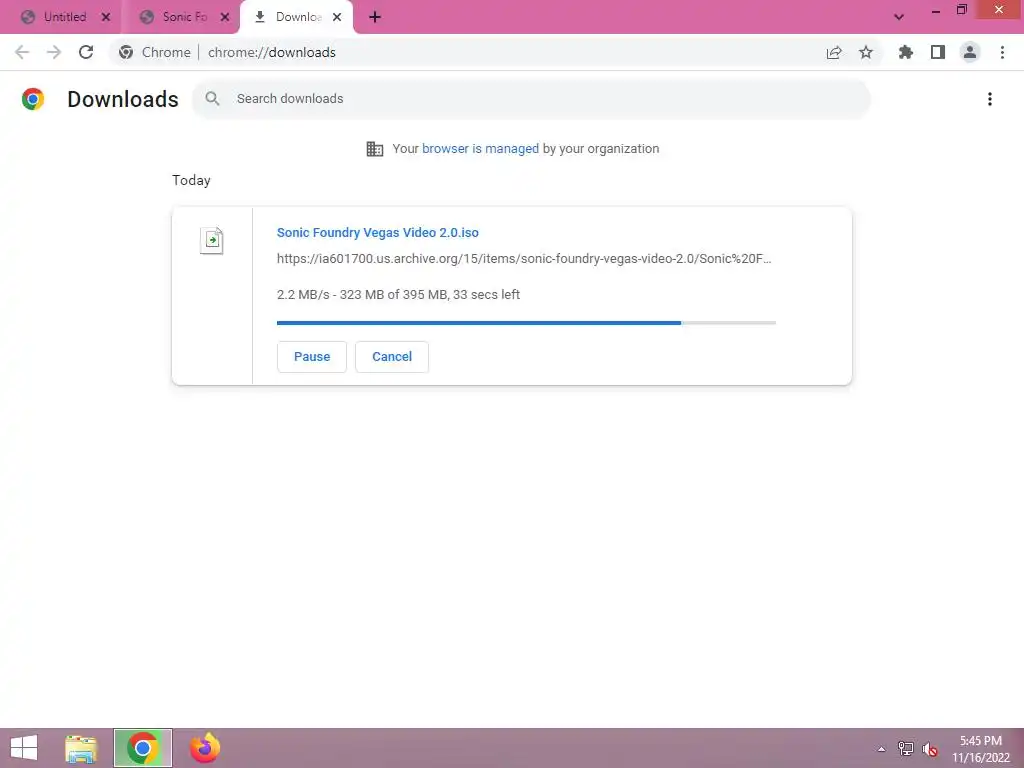Open File Explorer from the taskbar
The width and height of the screenshot is (1024, 768).
[x=81, y=748]
